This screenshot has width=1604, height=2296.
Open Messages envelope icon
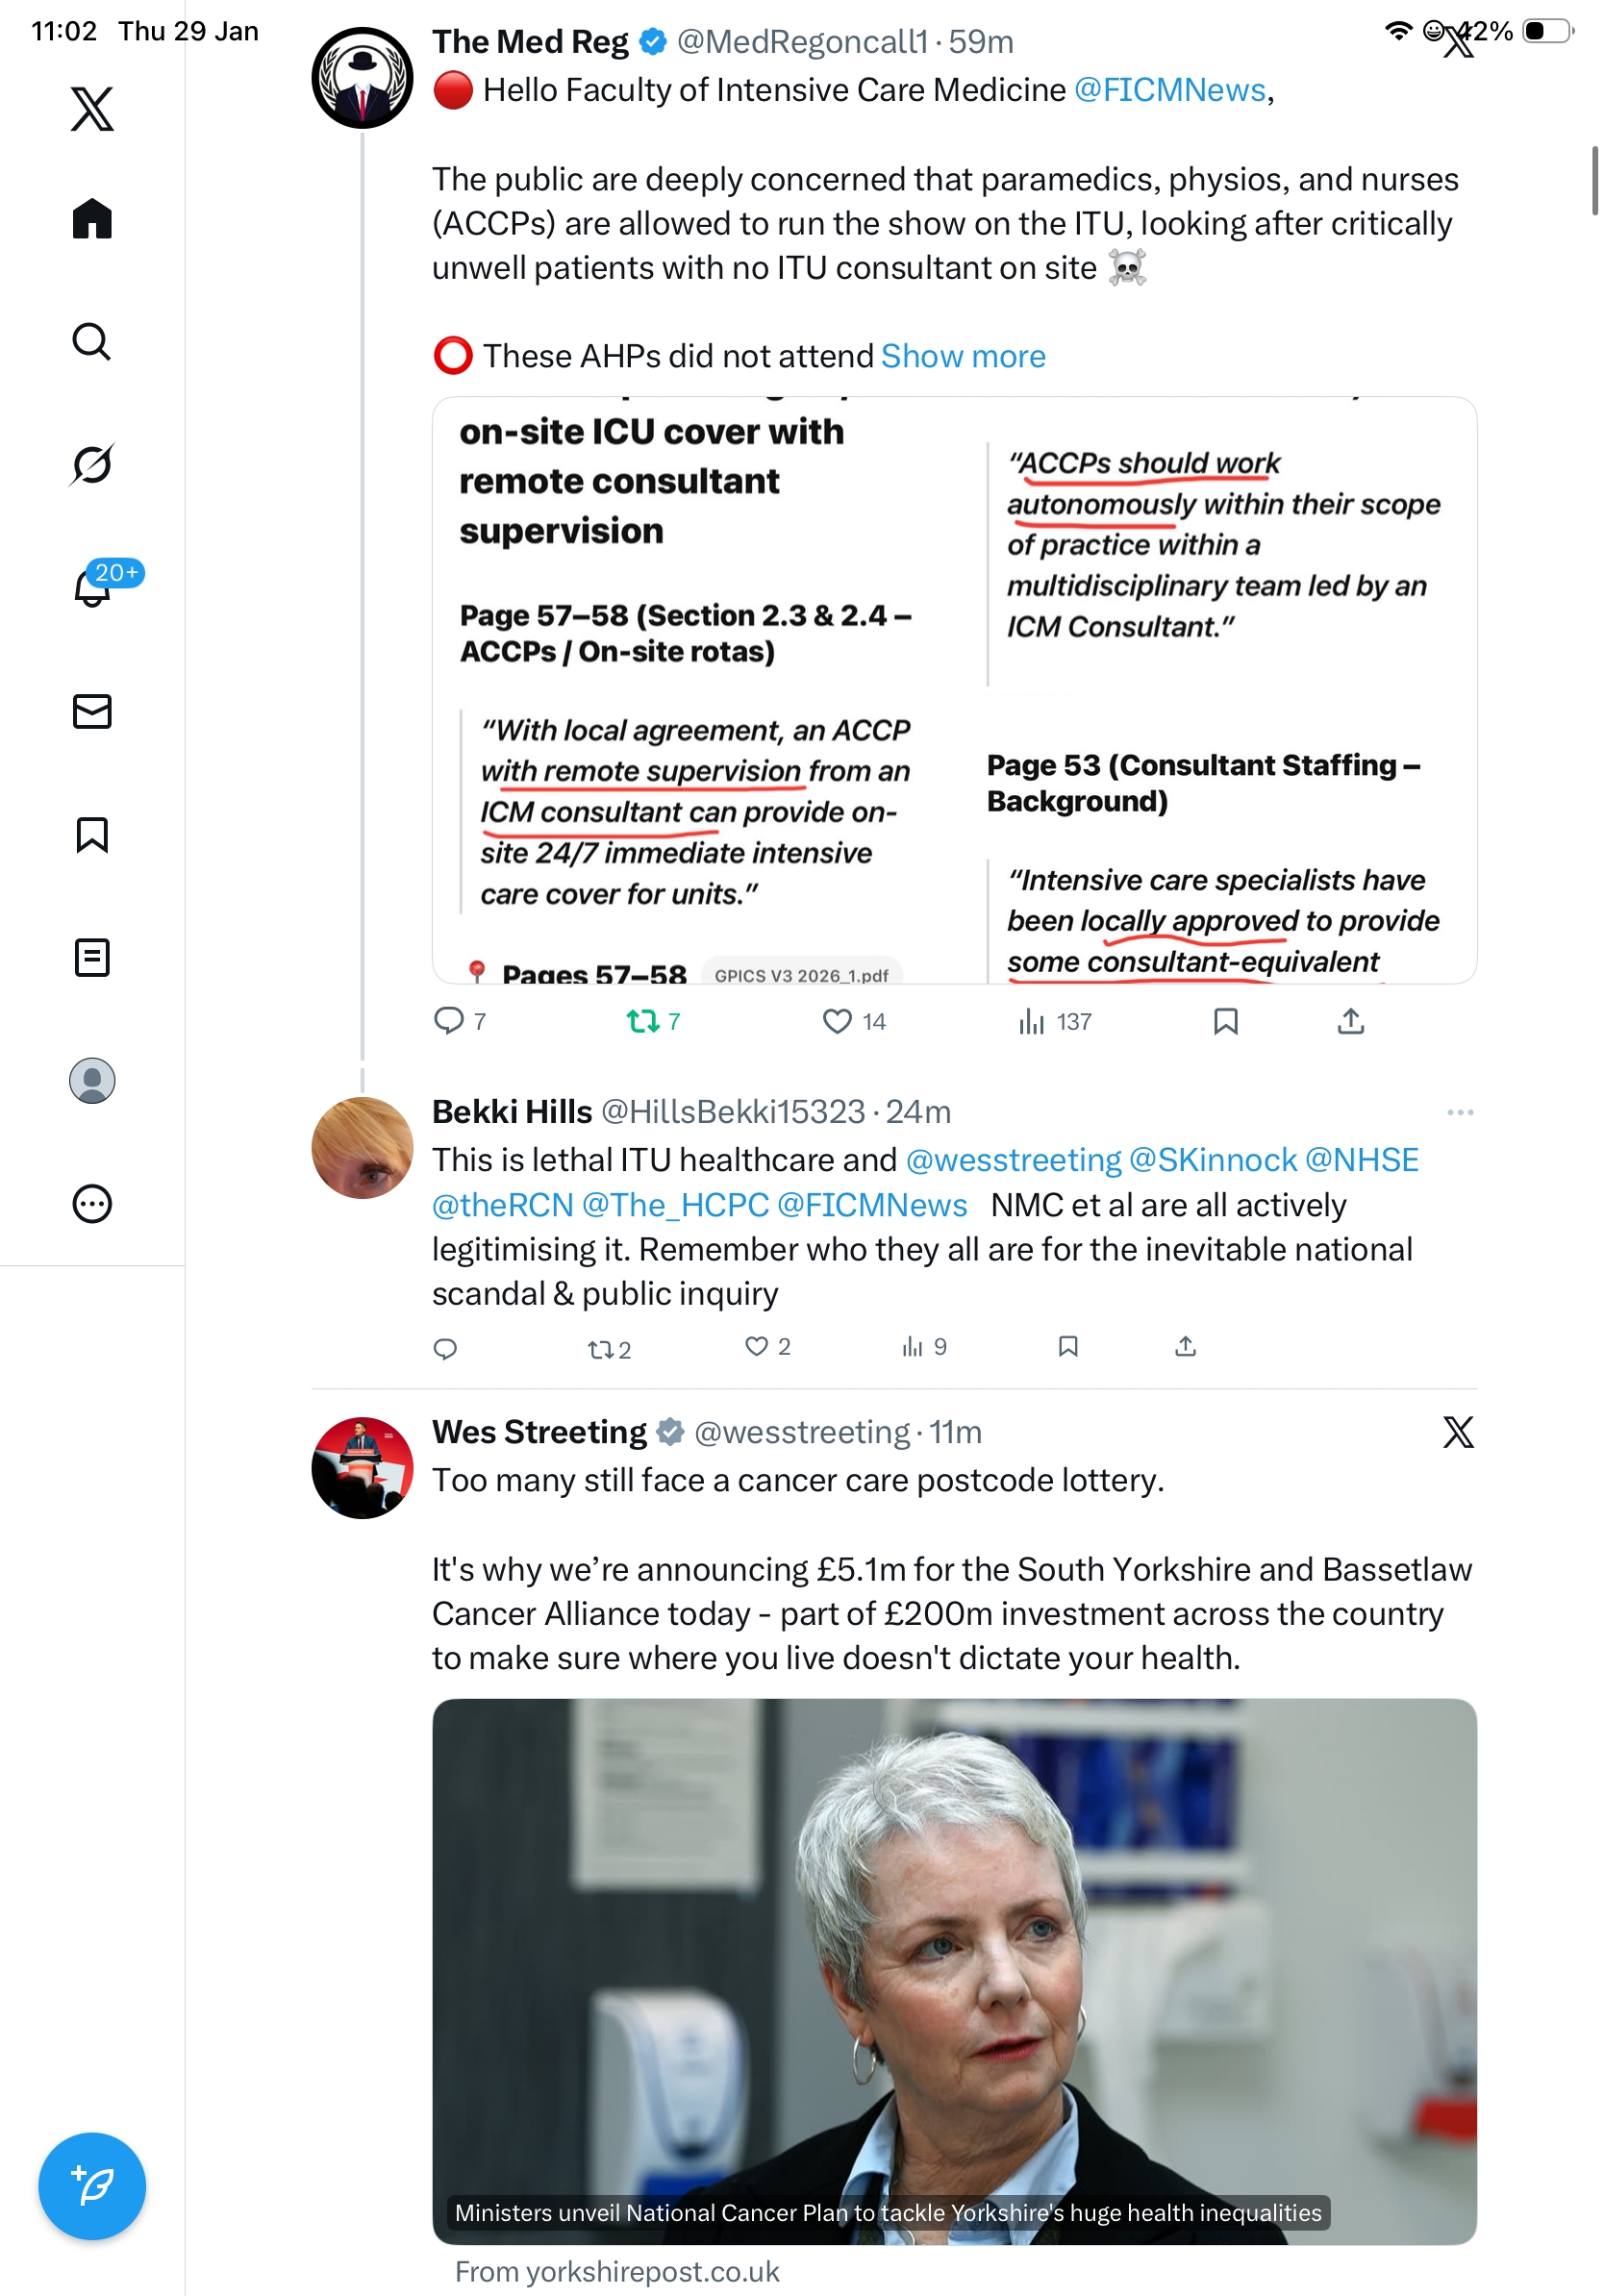click(x=92, y=711)
